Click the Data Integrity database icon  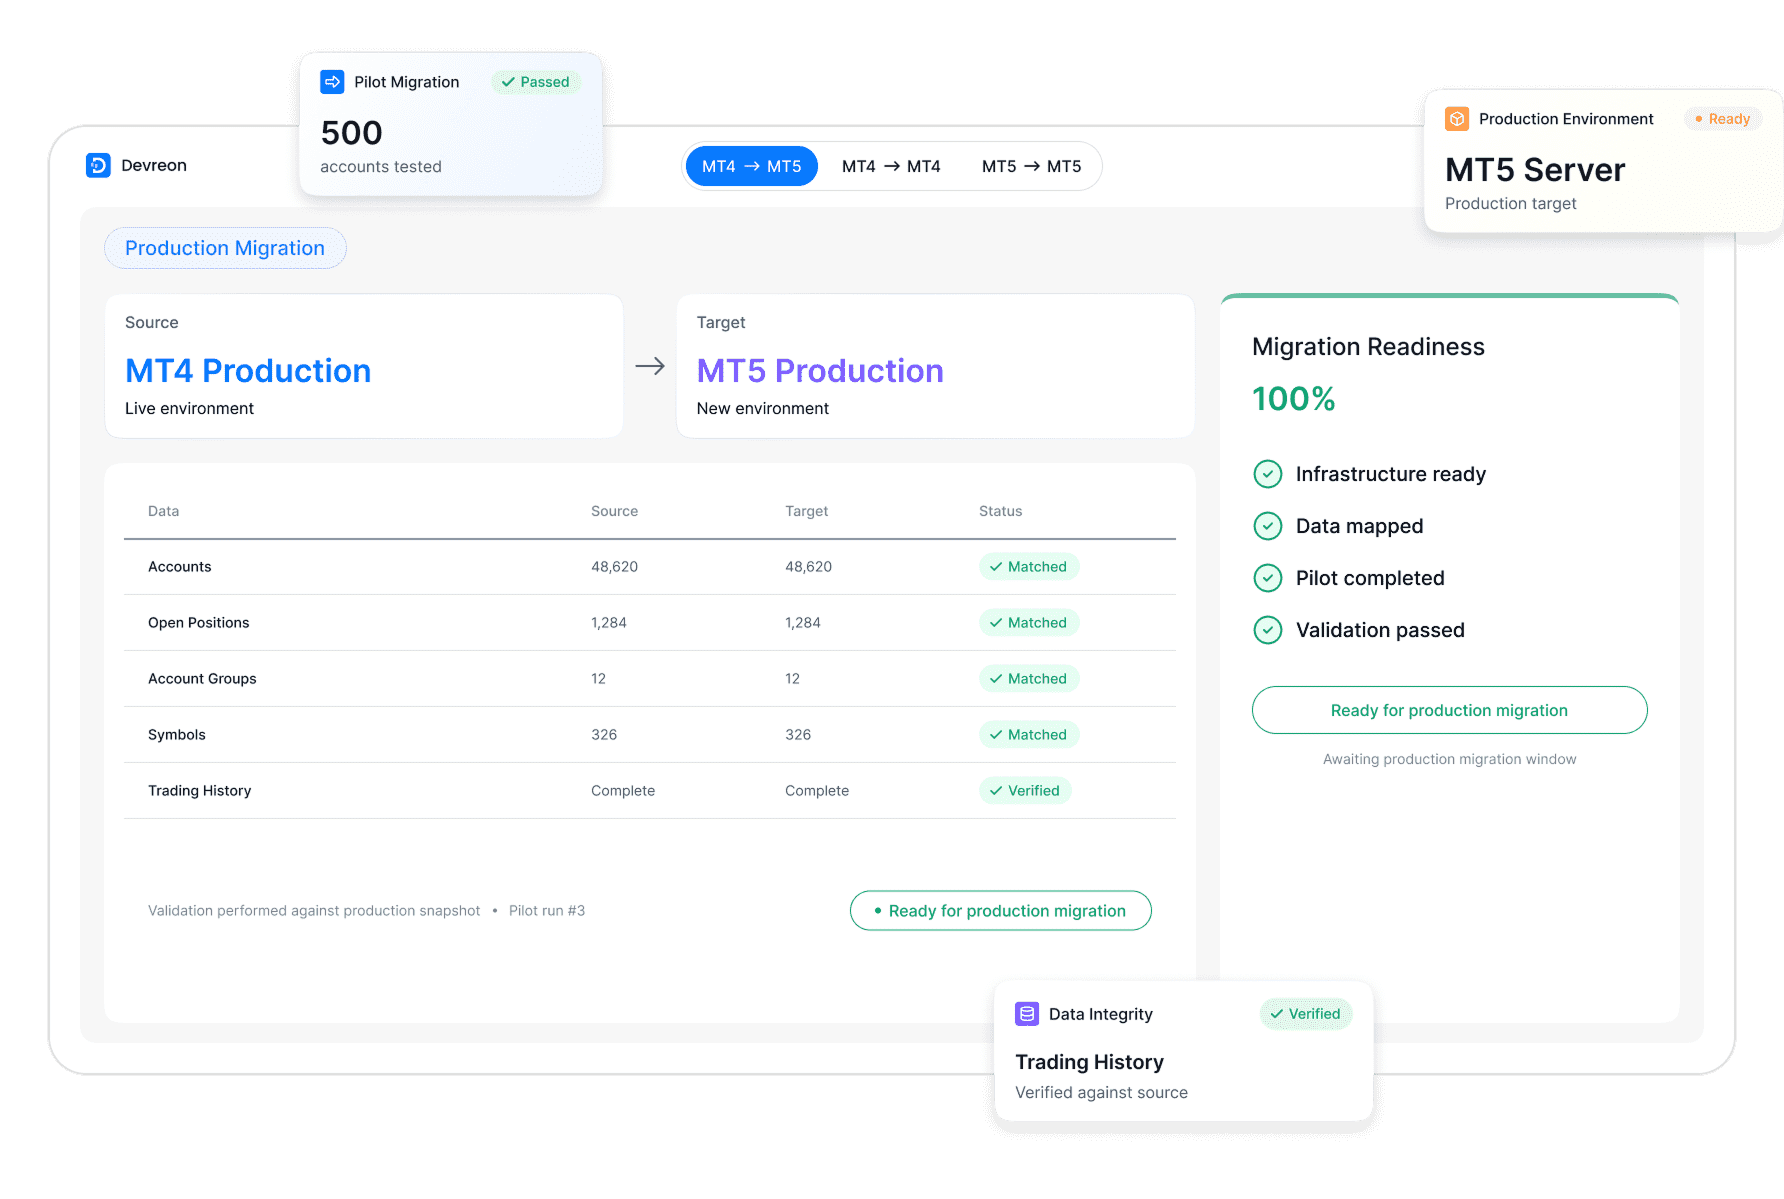1027,1014
